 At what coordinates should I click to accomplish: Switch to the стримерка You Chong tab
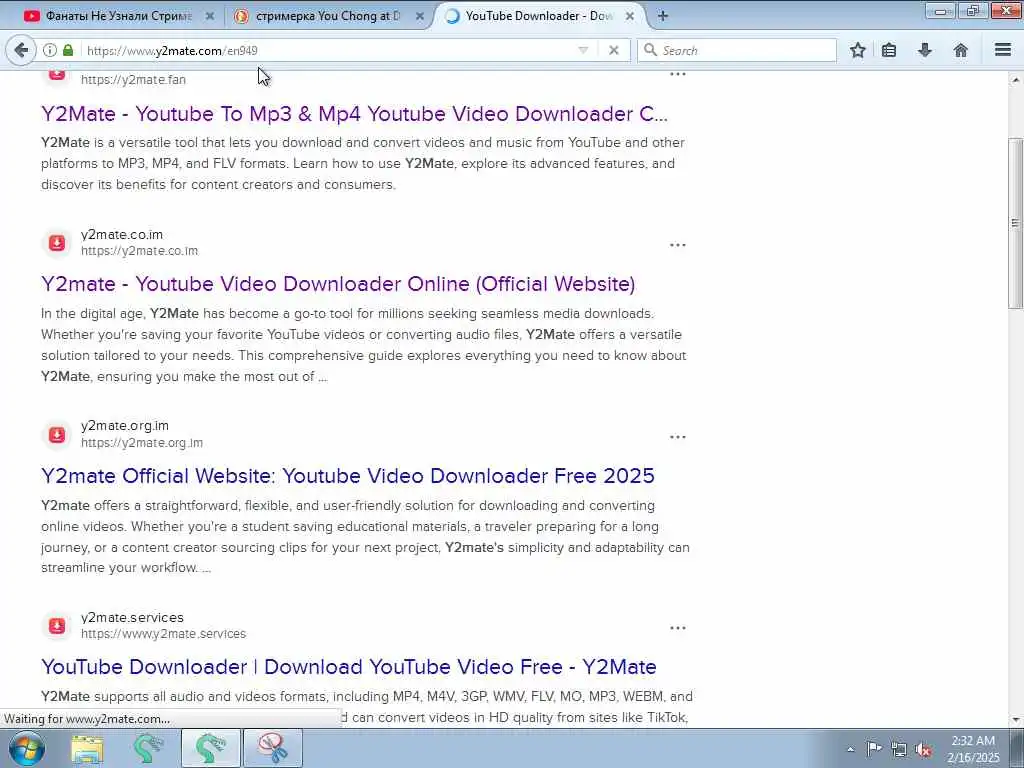[x=328, y=16]
